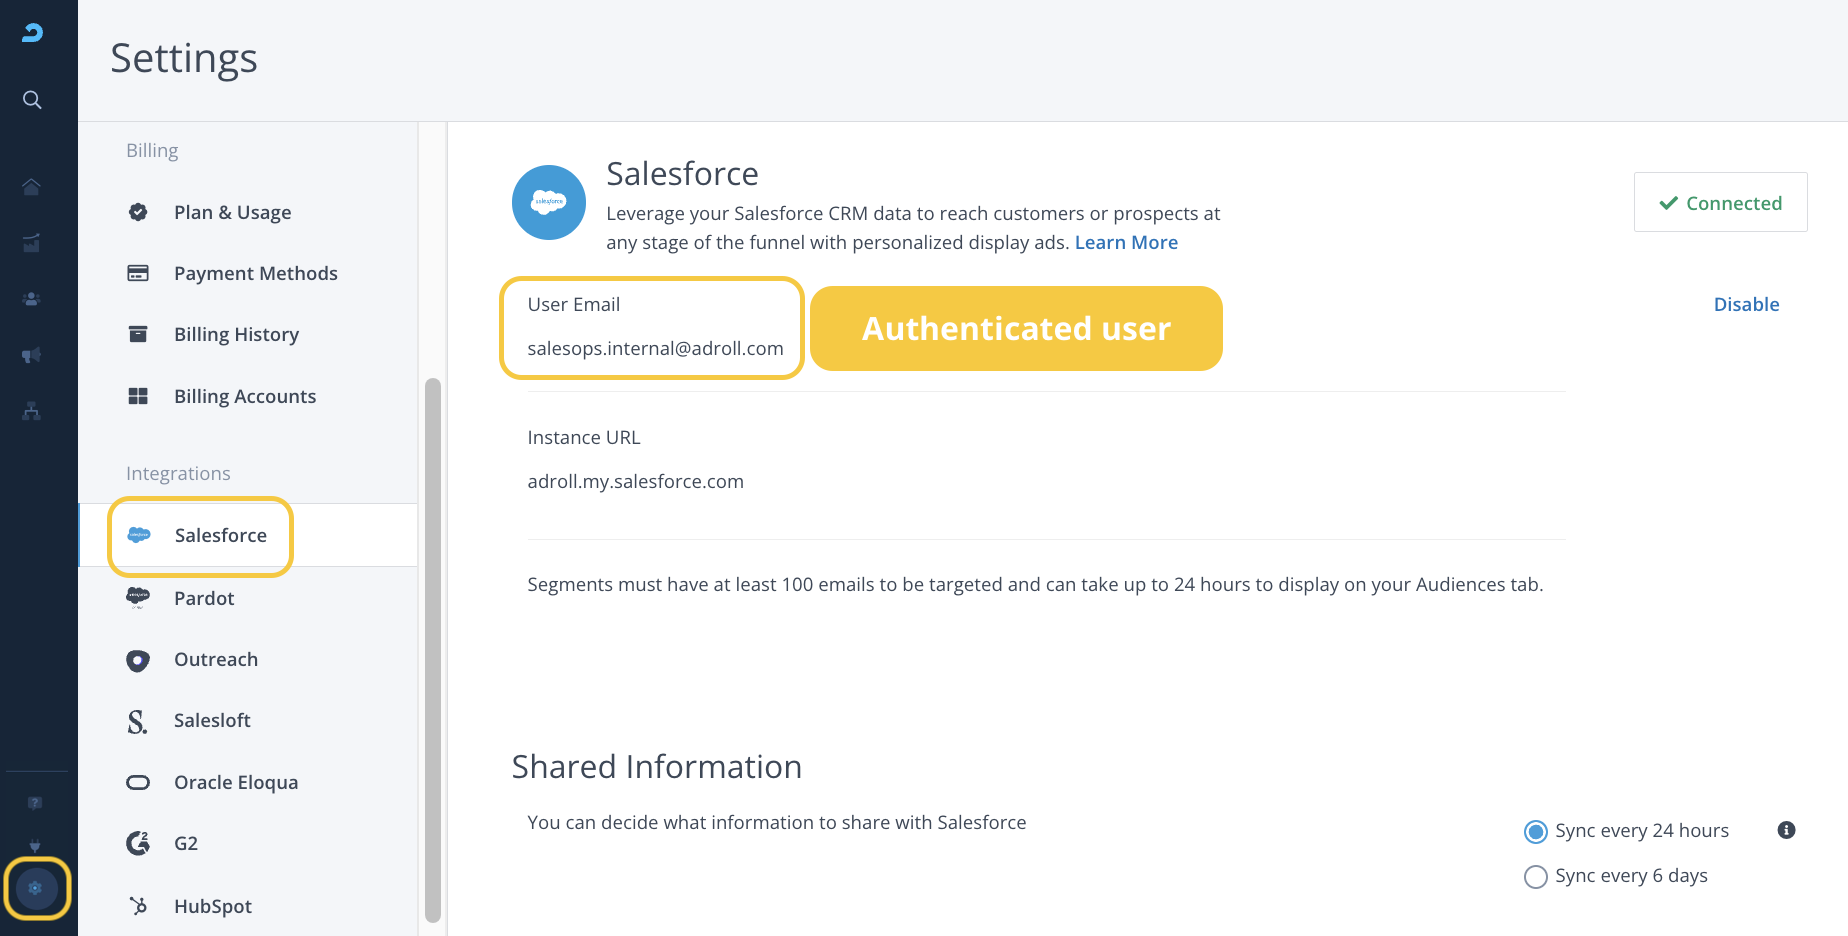1848x936 pixels.
Task: Click Disable to turn off Salesforce
Action: (1746, 304)
